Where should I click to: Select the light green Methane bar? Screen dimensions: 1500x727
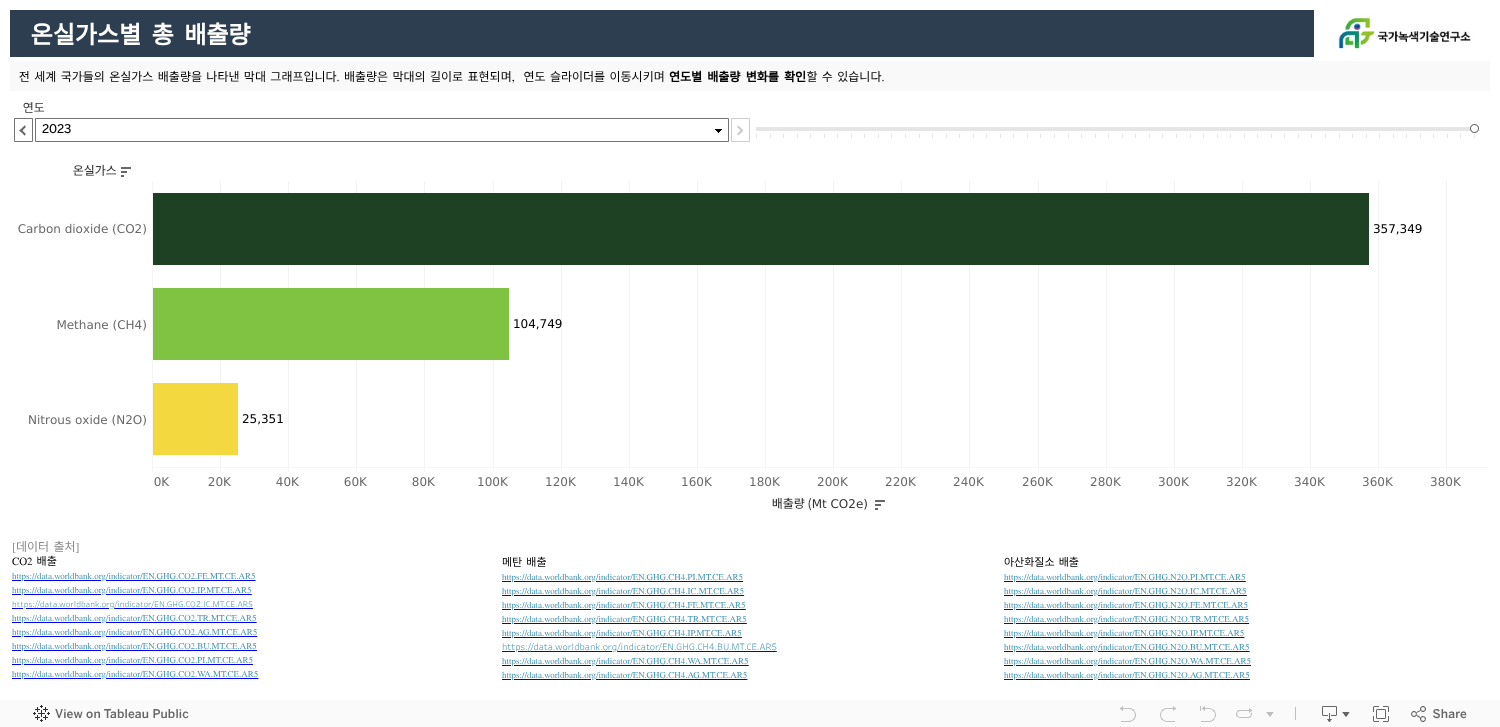pyautogui.click(x=330, y=324)
